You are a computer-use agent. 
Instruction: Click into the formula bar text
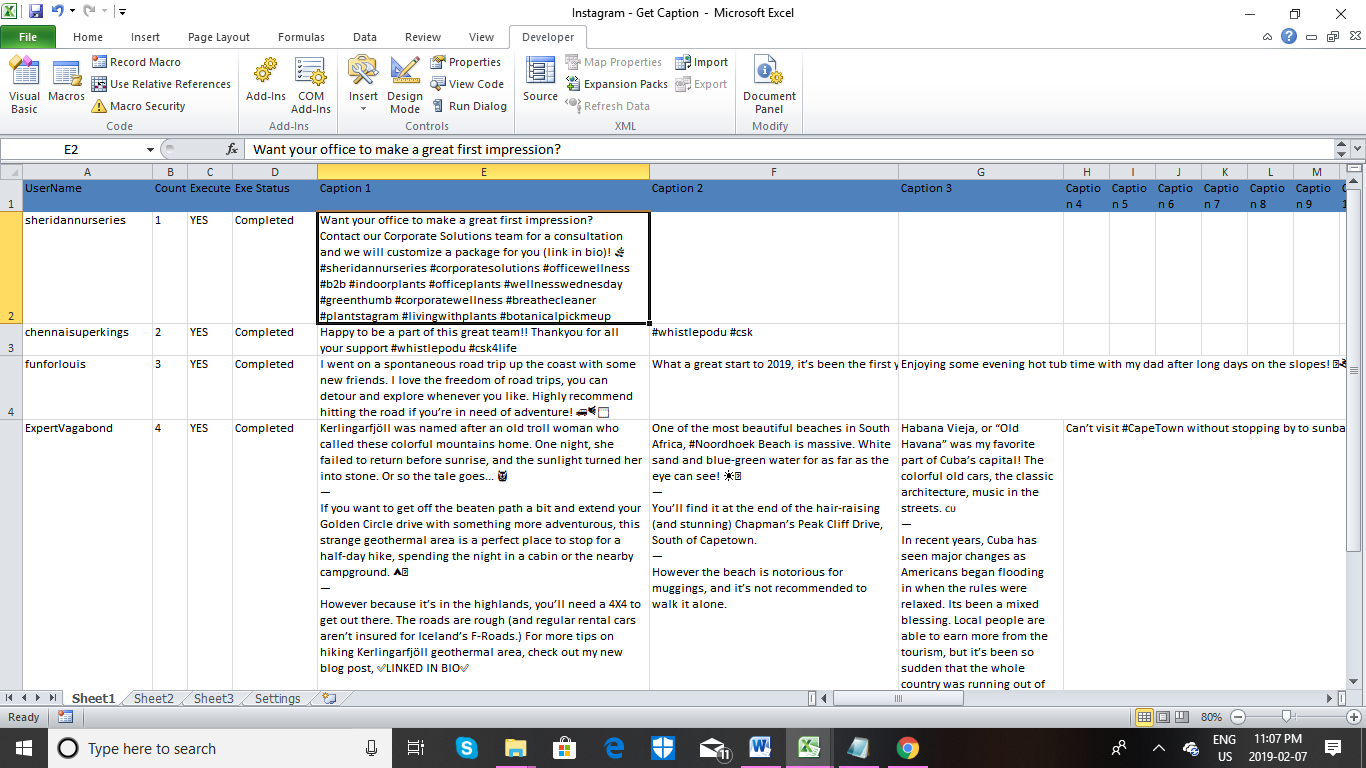pyautogui.click(x=790, y=149)
